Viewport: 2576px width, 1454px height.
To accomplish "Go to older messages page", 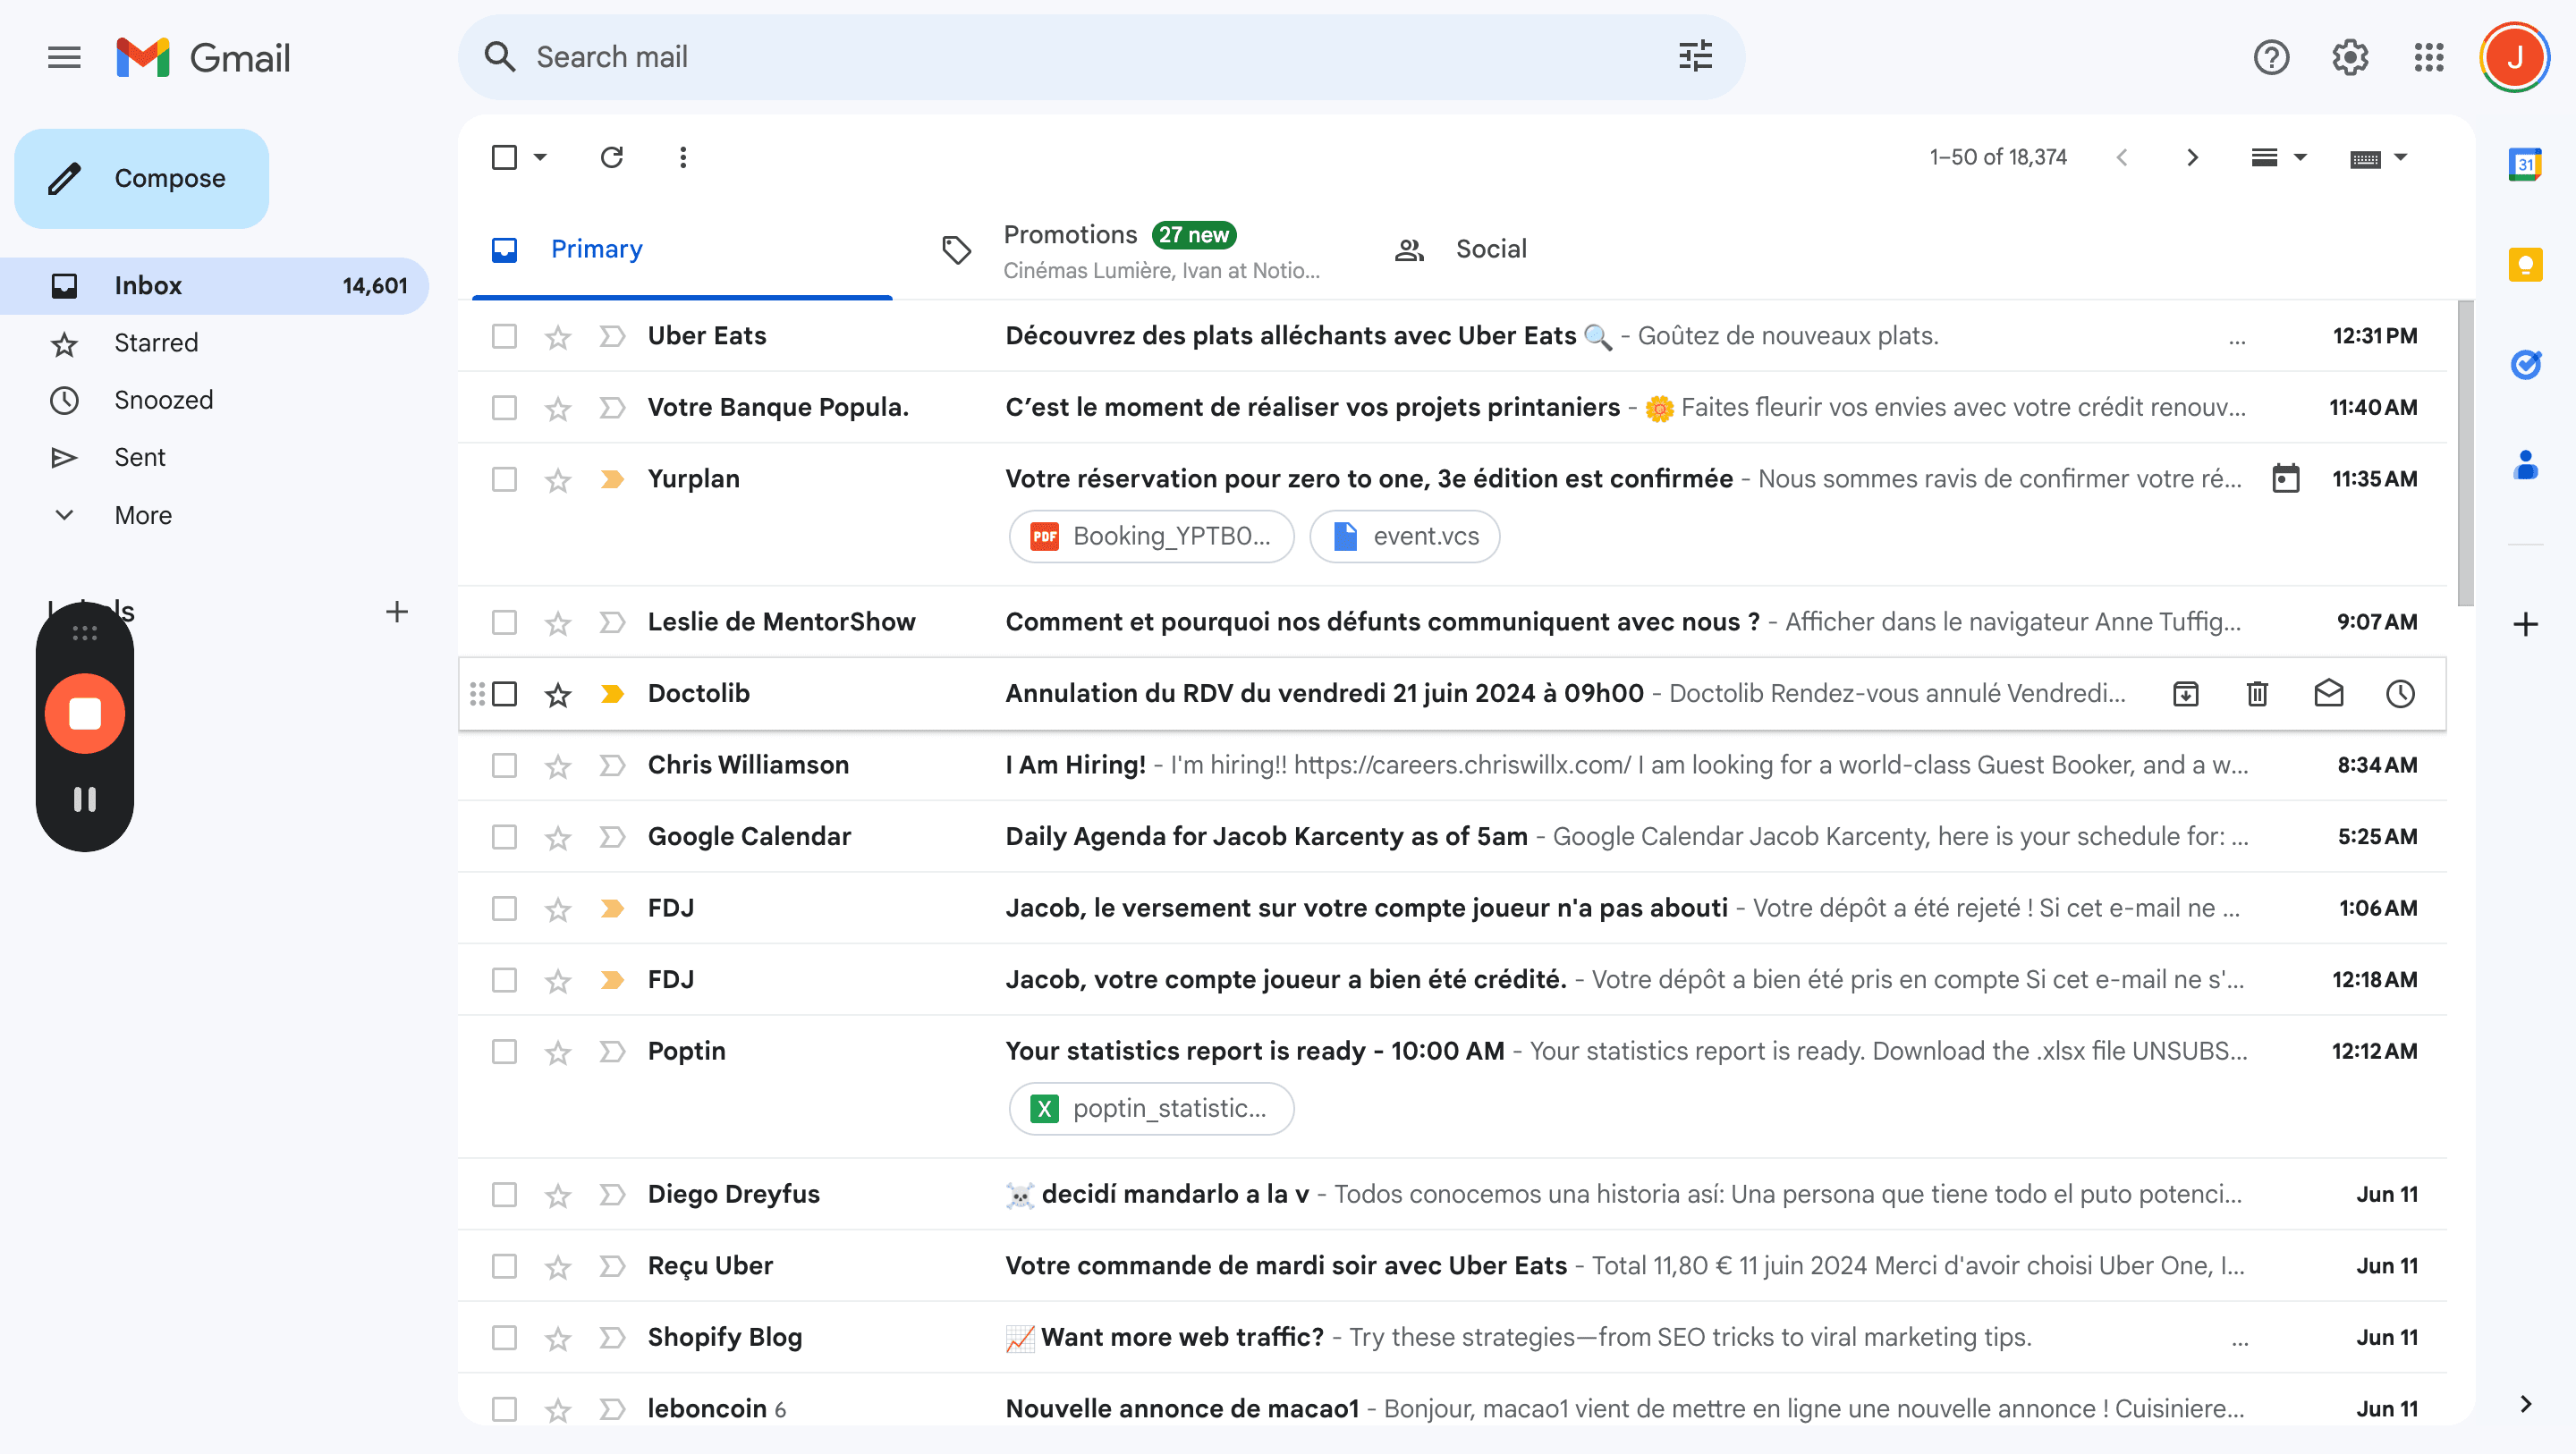I will pos(2192,157).
